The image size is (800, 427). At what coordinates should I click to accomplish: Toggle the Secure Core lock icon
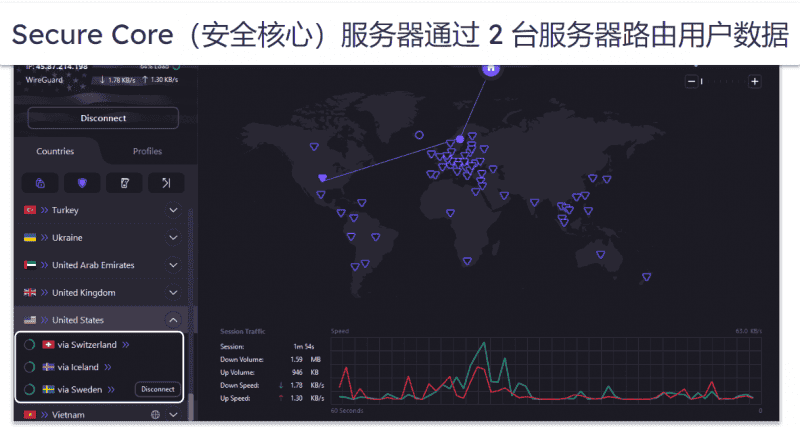[40, 183]
